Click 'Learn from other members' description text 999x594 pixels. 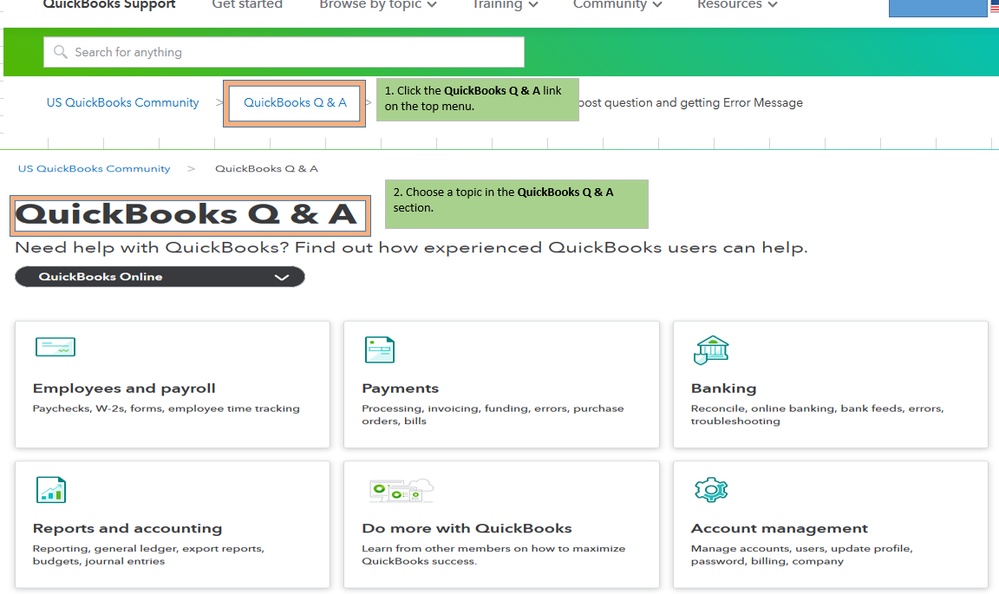pyautogui.click(x=493, y=554)
